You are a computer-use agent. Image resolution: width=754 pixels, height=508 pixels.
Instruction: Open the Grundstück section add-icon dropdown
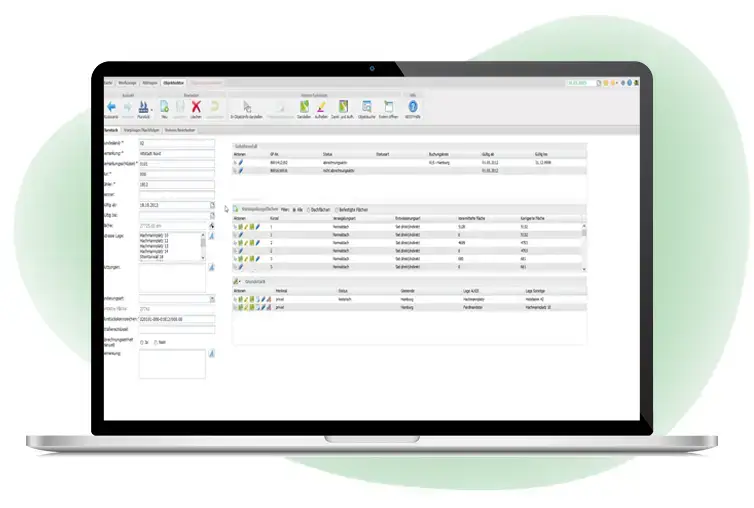click(238, 283)
